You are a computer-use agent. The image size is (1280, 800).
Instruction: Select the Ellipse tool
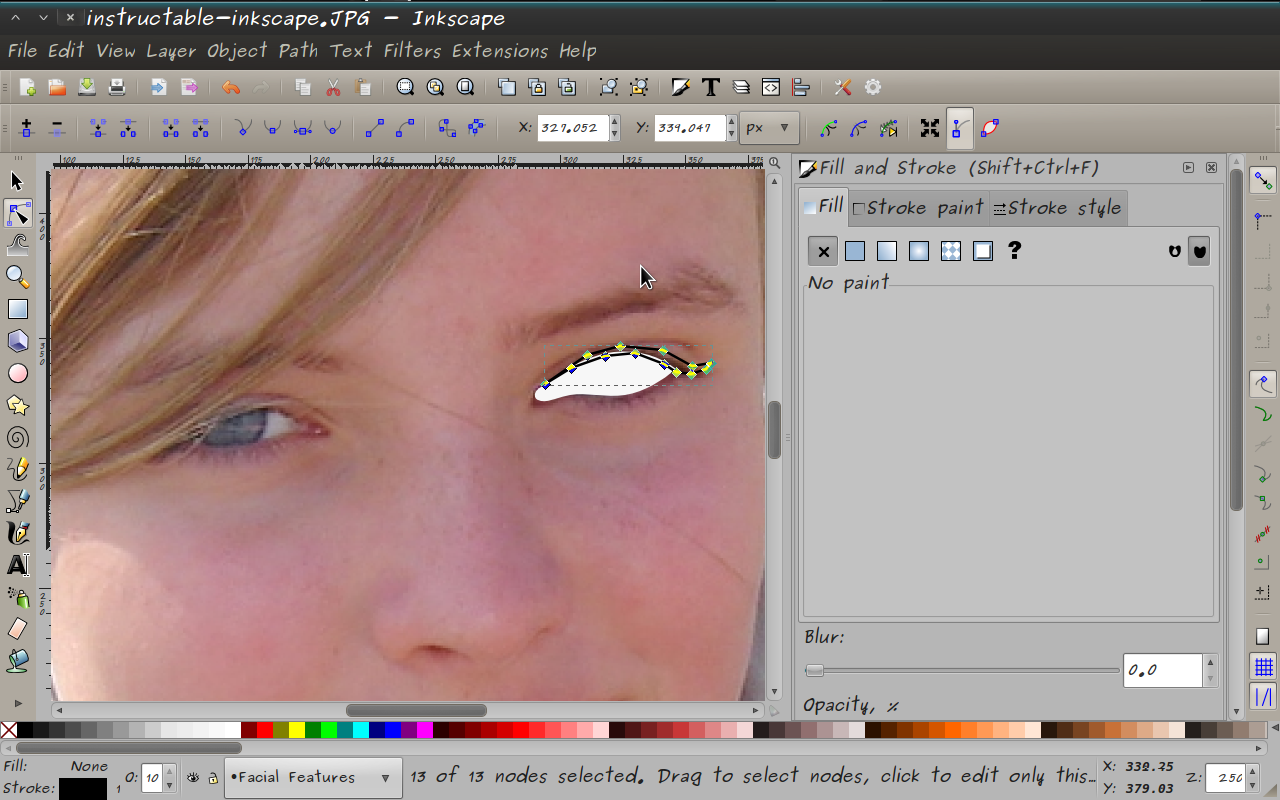click(16, 373)
